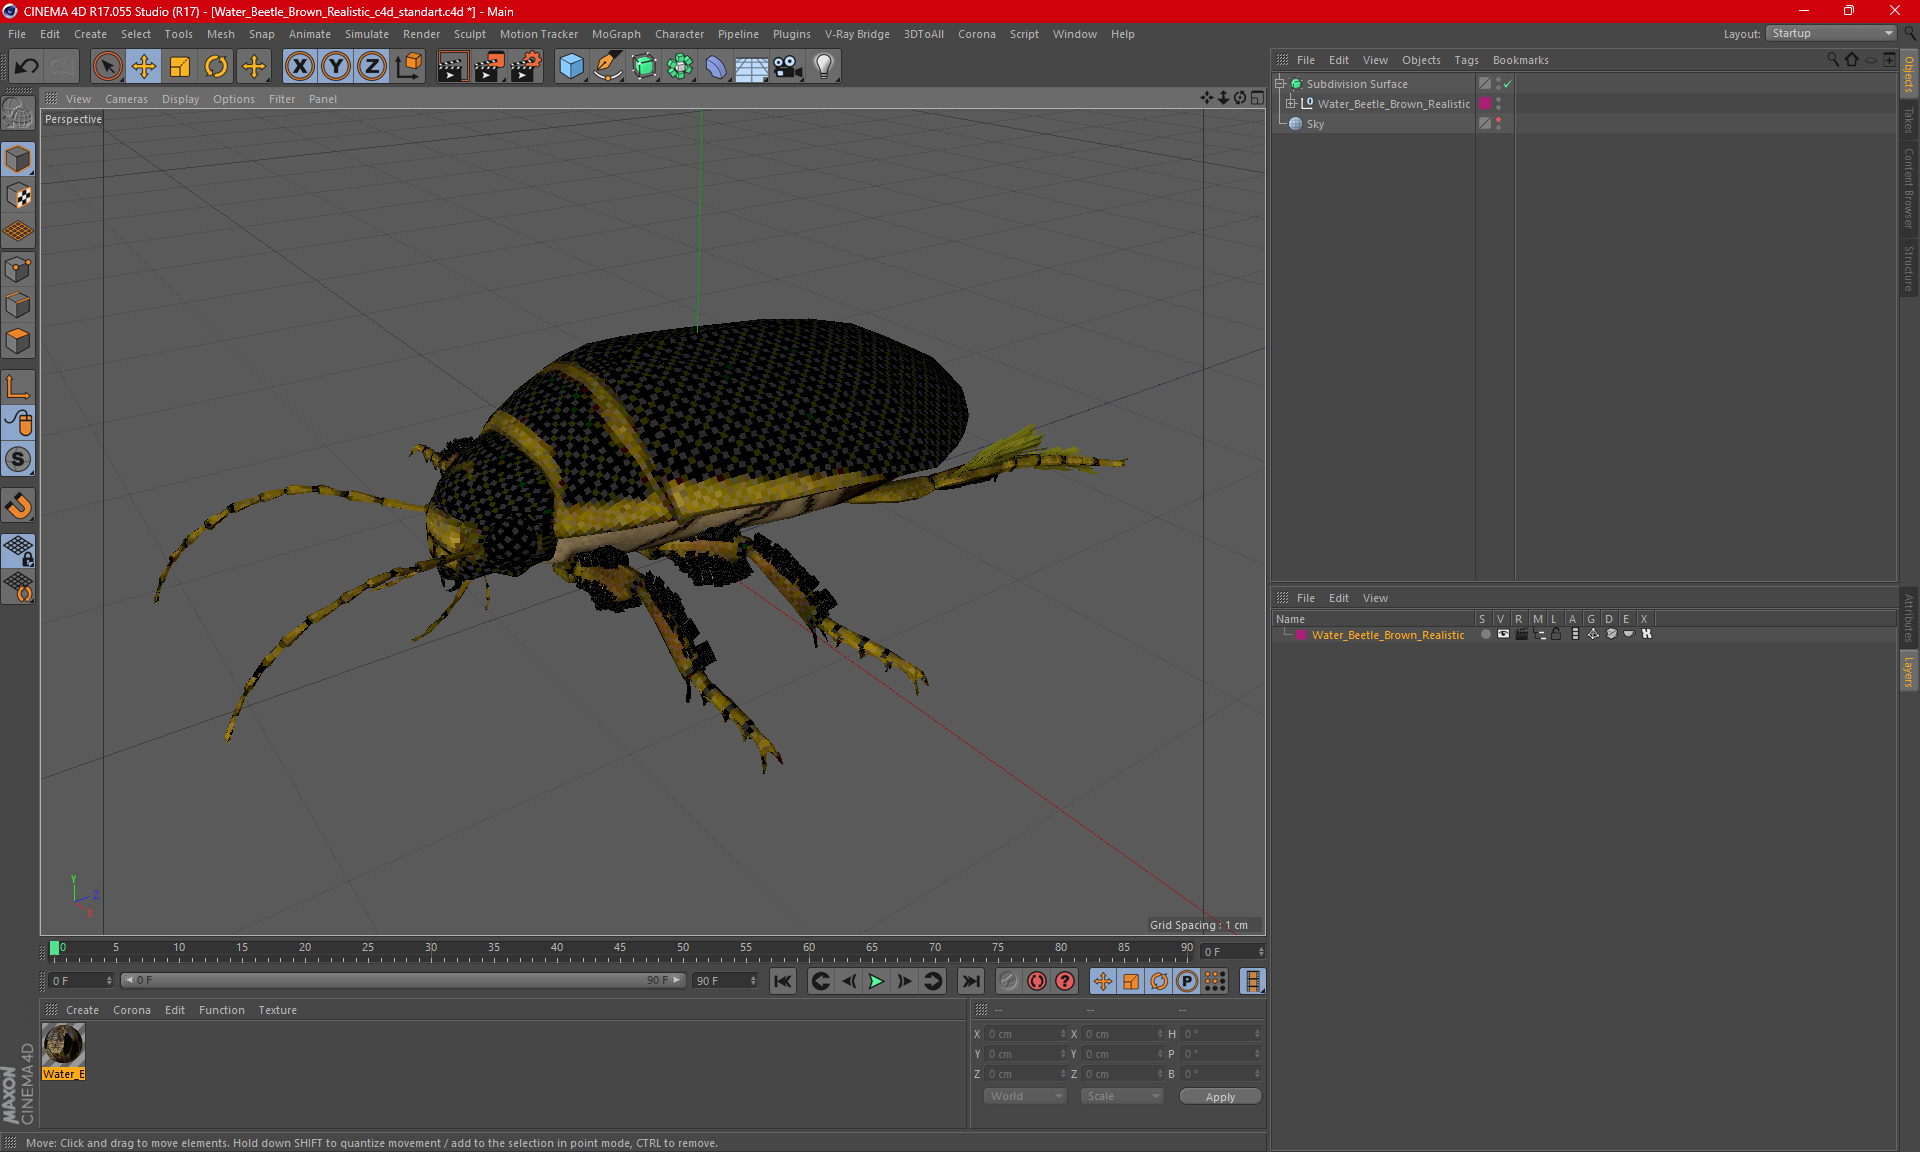Open the Floor environment icon
This screenshot has height=1152, width=1920.
click(752, 66)
